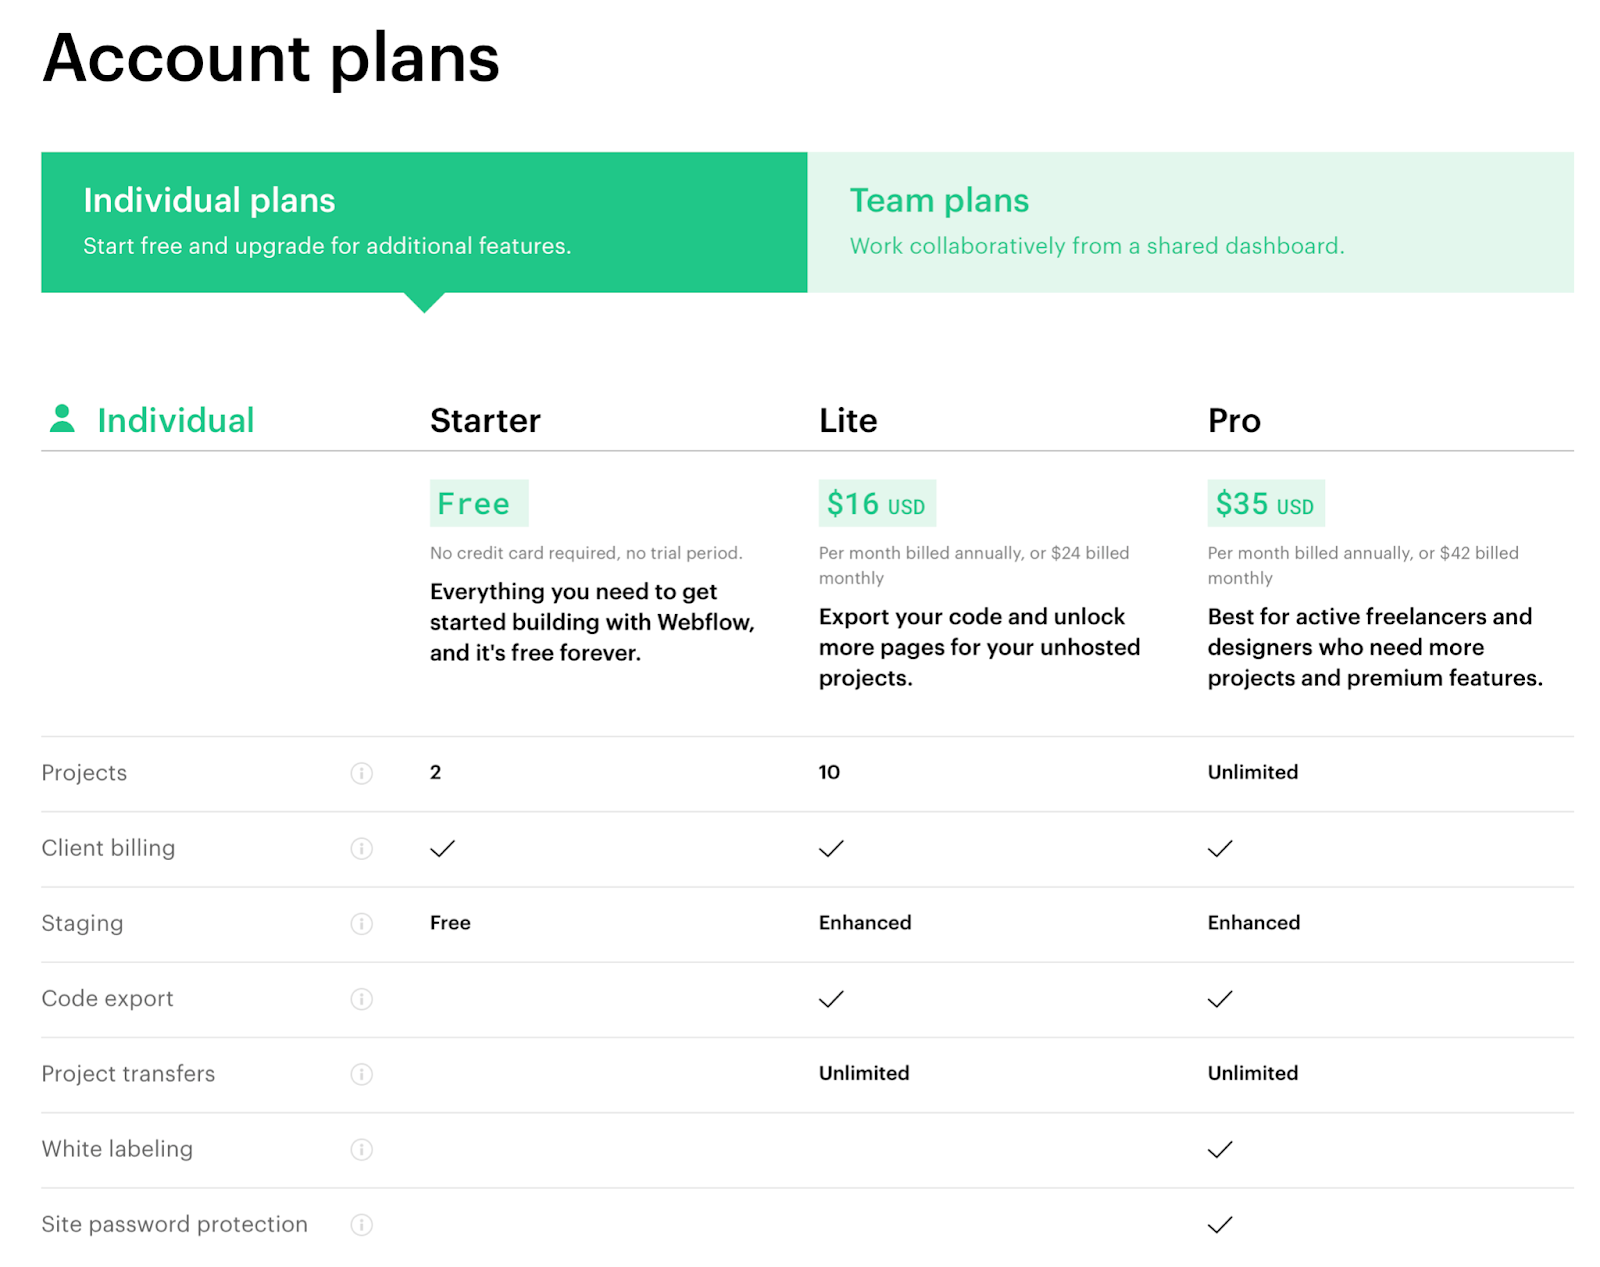Click the Pro plan heading

point(1234,420)
